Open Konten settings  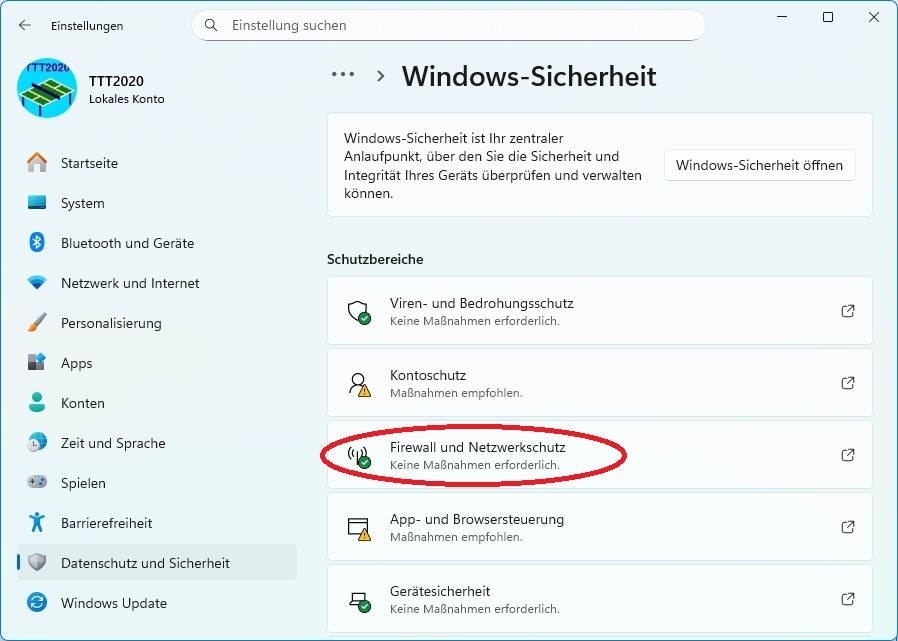tap(157, 403)
